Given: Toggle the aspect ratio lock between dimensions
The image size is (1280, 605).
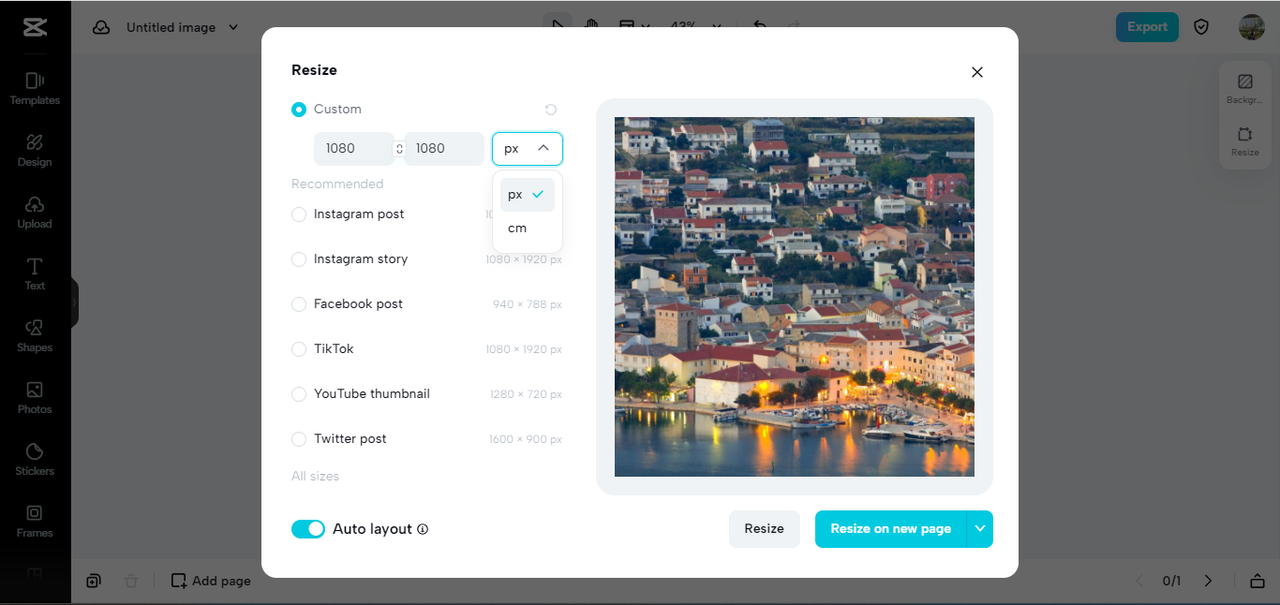Looking at the screenshot, I should point(399,148).
